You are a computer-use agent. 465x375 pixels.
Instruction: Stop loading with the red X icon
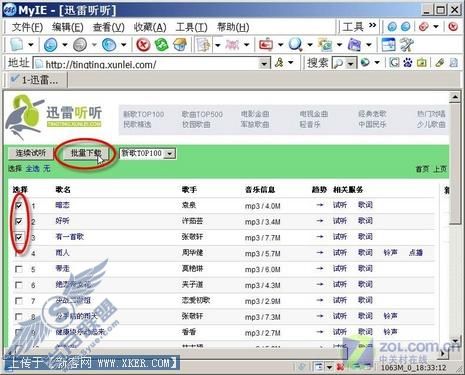143,44
